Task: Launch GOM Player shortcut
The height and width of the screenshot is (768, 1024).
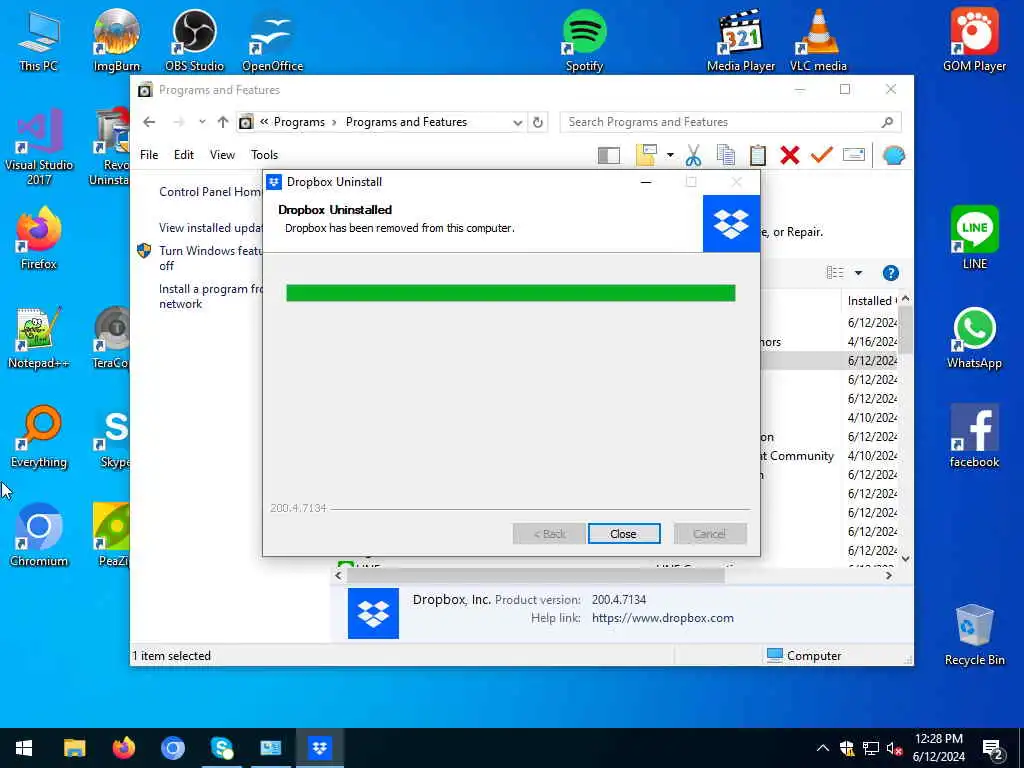Action: 974,40
